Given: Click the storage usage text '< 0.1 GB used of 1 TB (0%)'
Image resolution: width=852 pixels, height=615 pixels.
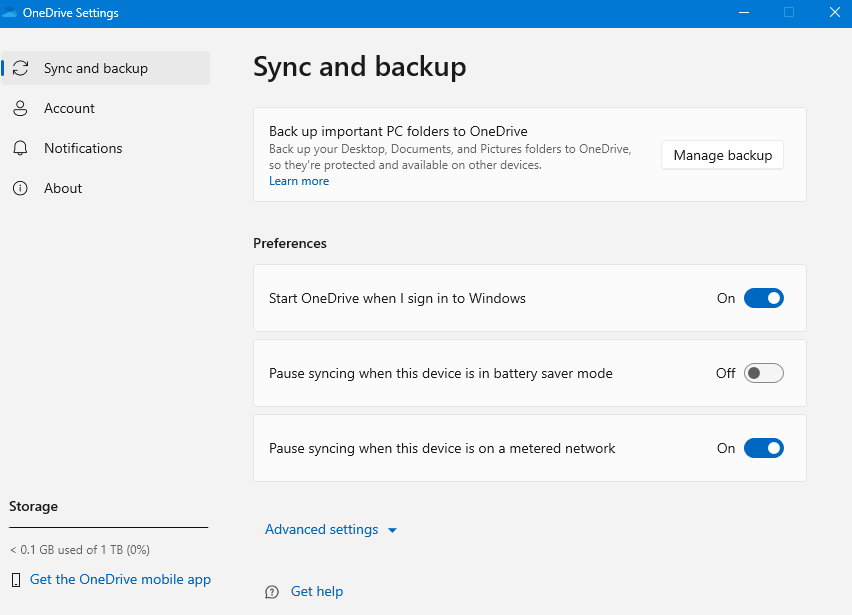Looking at the screenshot, I should coord(80,550).
